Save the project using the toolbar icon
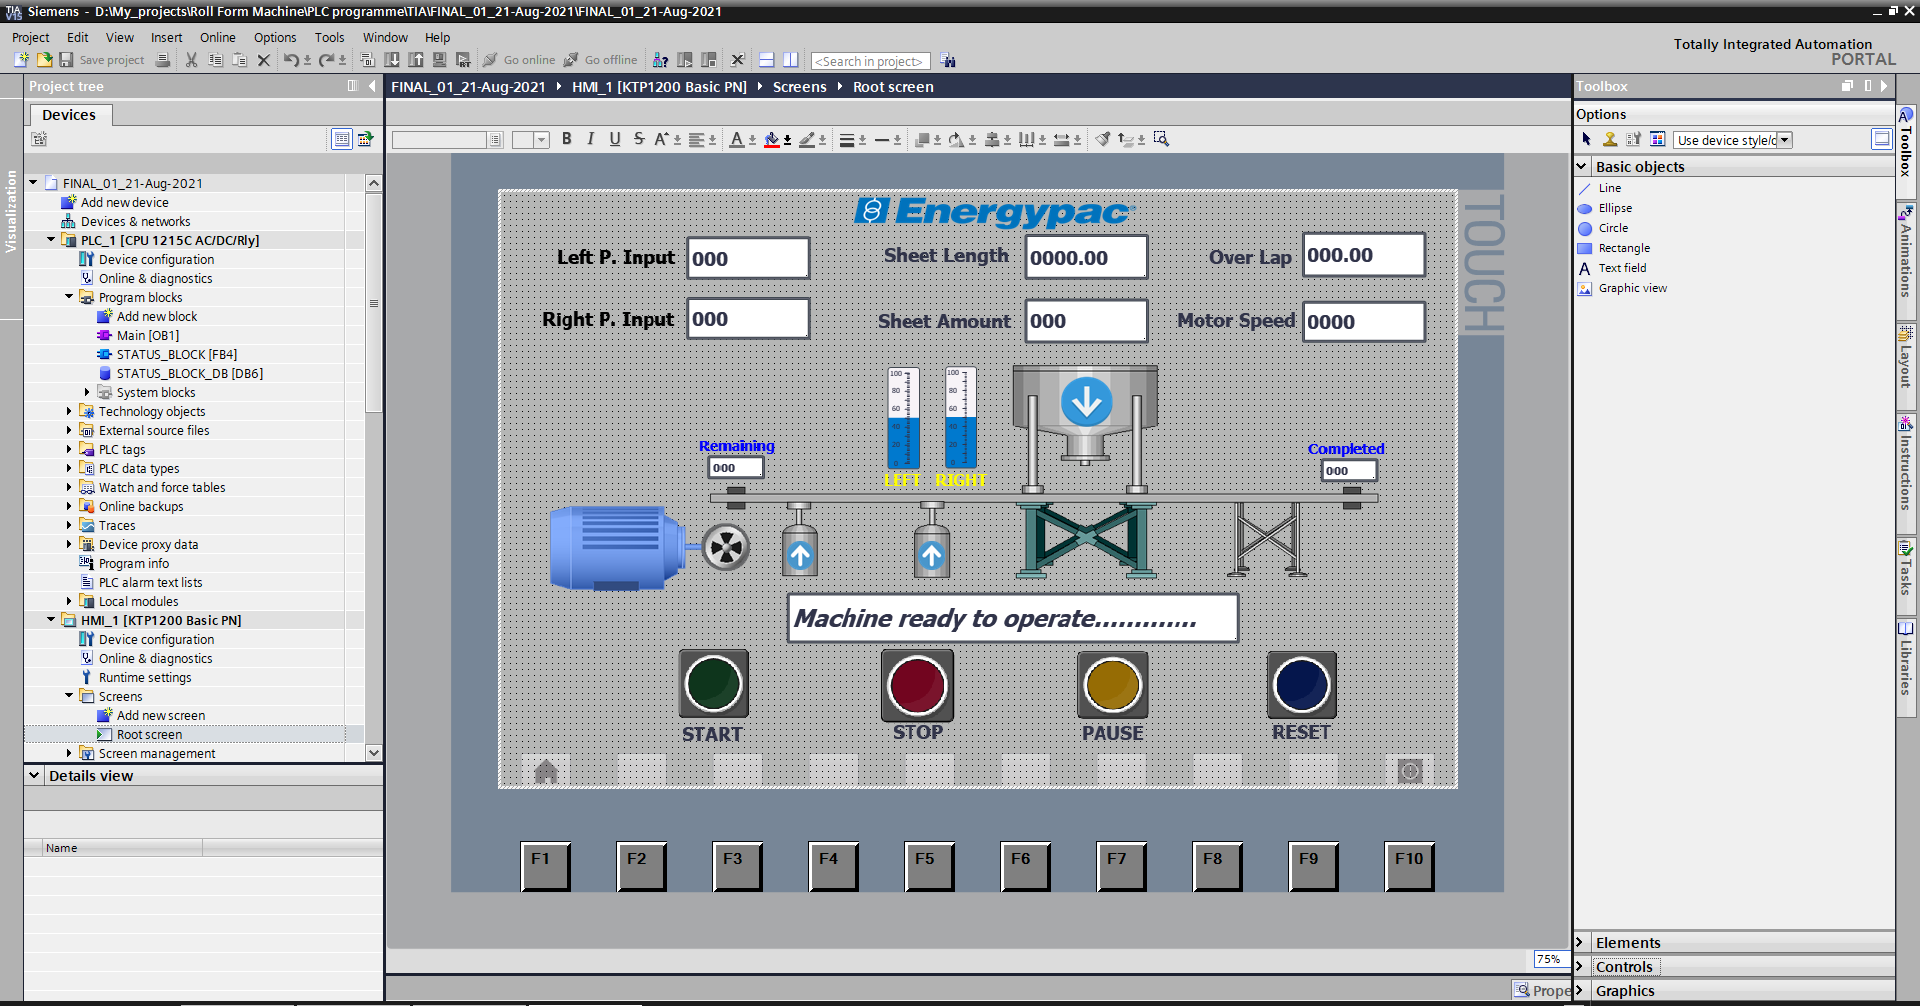The image size is (1920, 1006). 66,60
